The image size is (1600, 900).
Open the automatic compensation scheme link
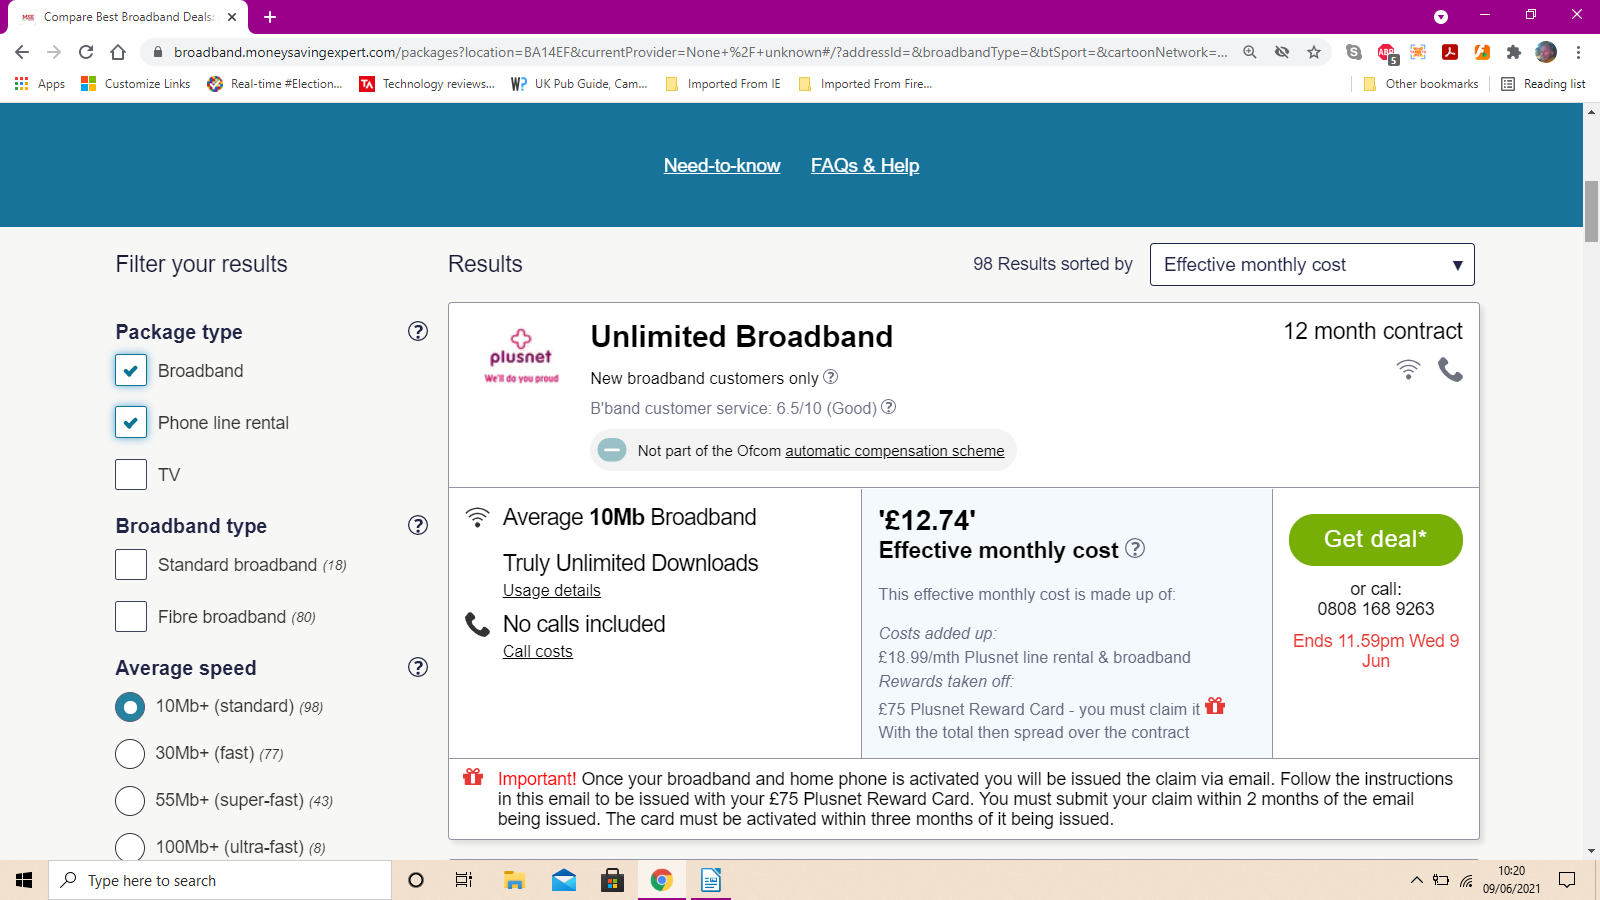pos(895,451)
